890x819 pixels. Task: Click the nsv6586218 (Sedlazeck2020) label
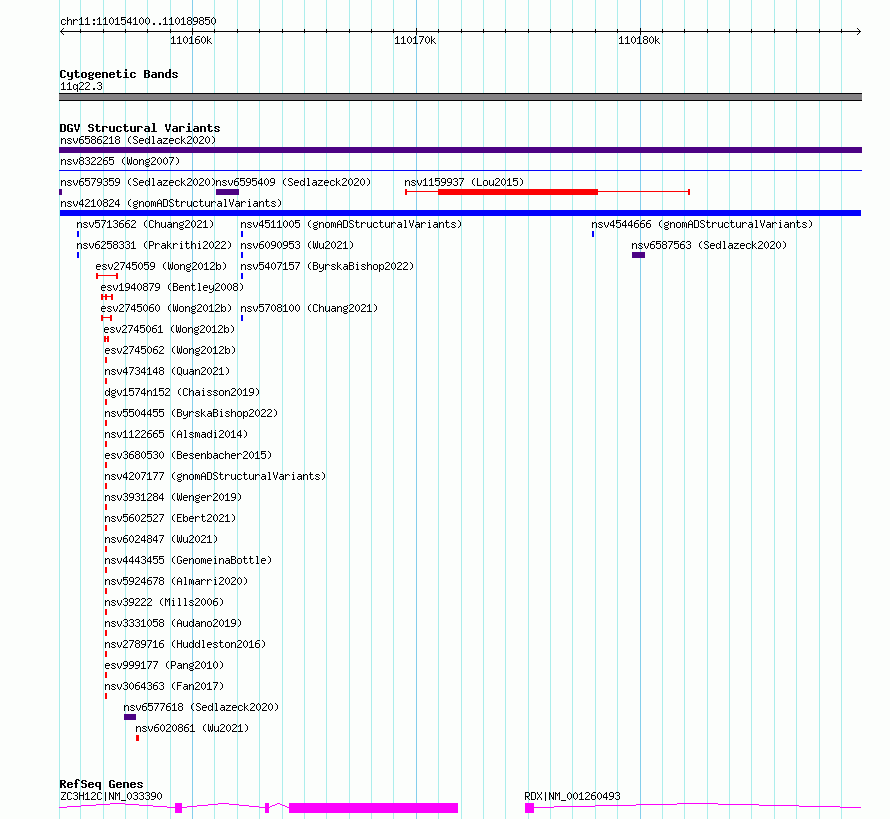138,140
